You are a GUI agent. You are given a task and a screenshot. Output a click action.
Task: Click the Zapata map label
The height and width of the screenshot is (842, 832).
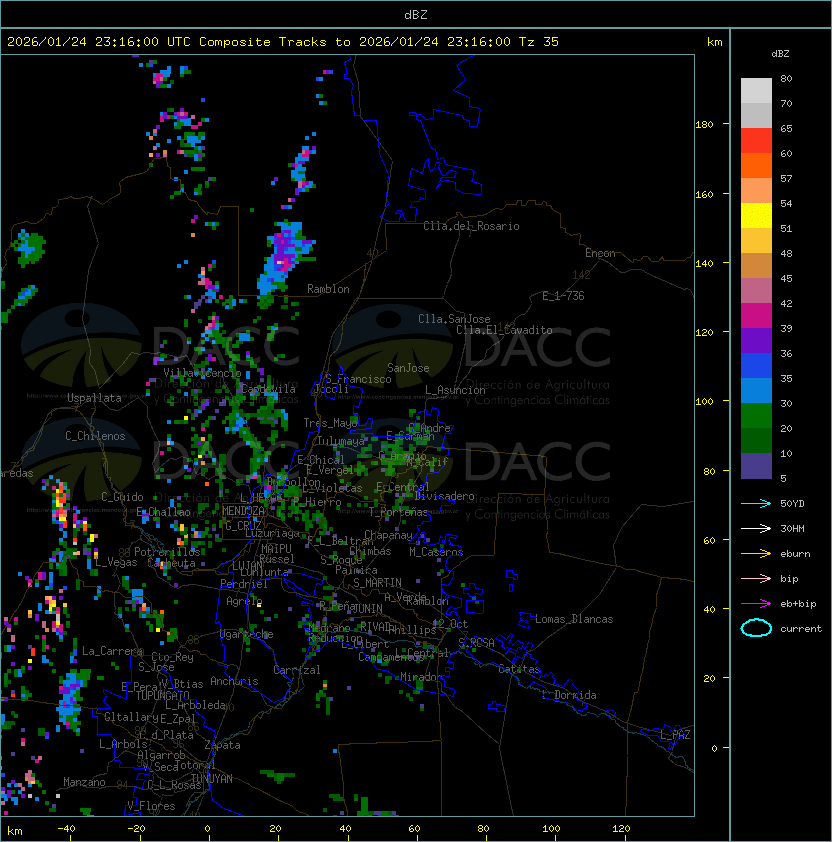point(222,745)
